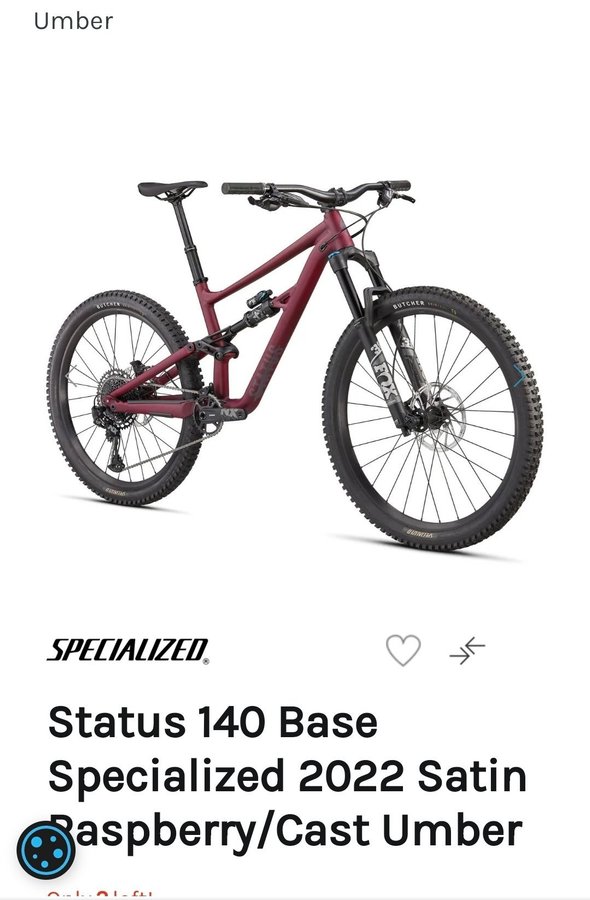Show next product image with blue chevron
The image size is (590, 900).
coord(519,376)
